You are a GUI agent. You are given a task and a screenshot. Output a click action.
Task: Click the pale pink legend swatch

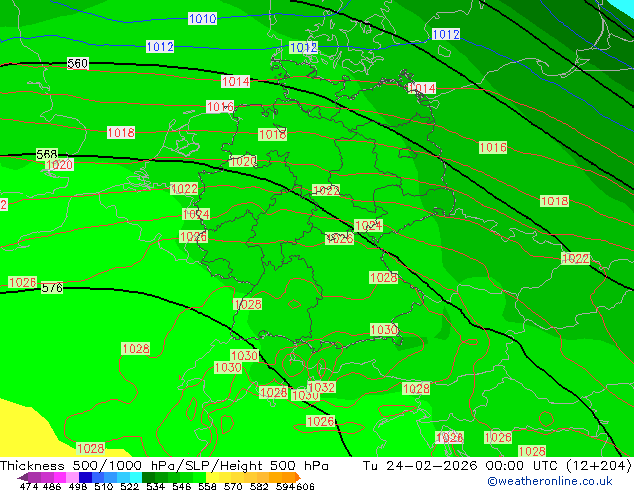(x=72, y=477)
